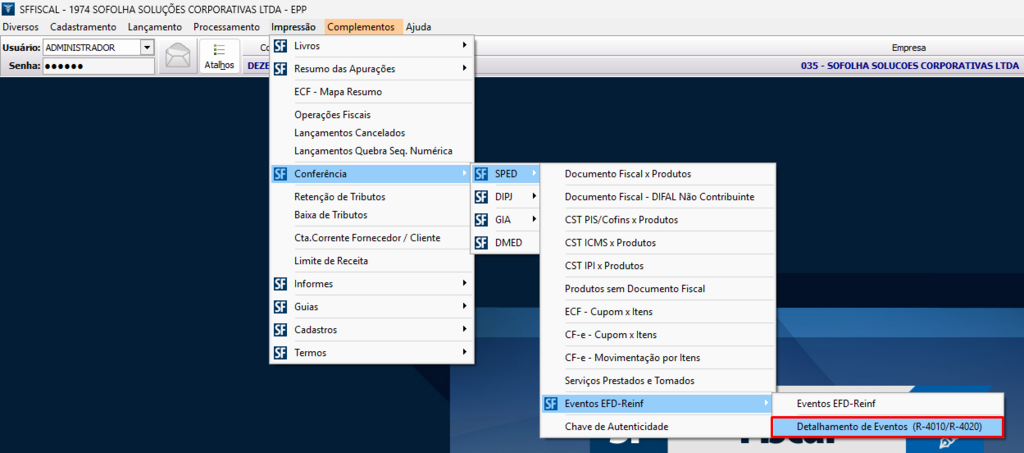The image size is (1024, 453).
Task: Open the Complementos menu
Action: [360, 27]
